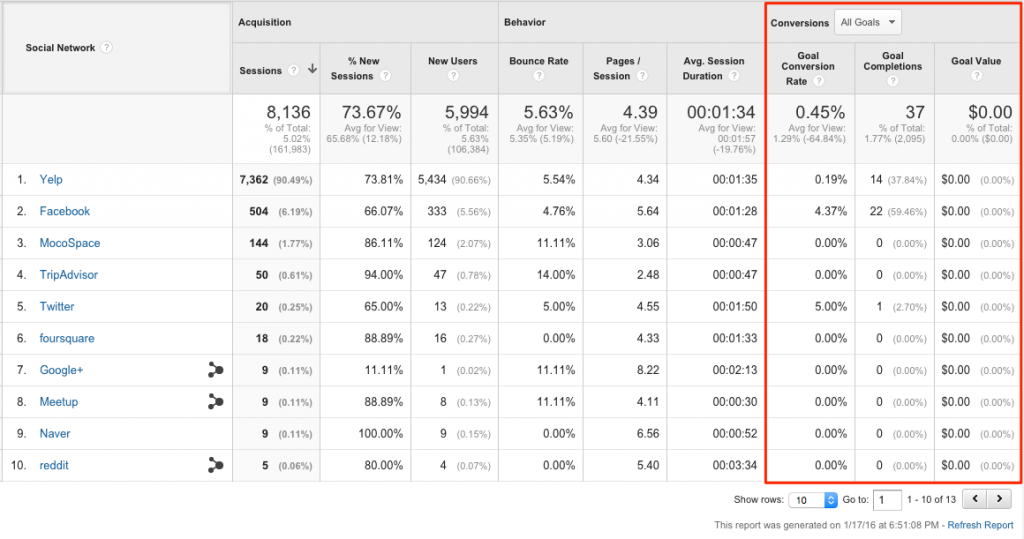The width and height of the screenshot is (1024, 539).
Task: Click overall bounce rate 5.63%
Action: pyautogui.click(x=548, y=112)
